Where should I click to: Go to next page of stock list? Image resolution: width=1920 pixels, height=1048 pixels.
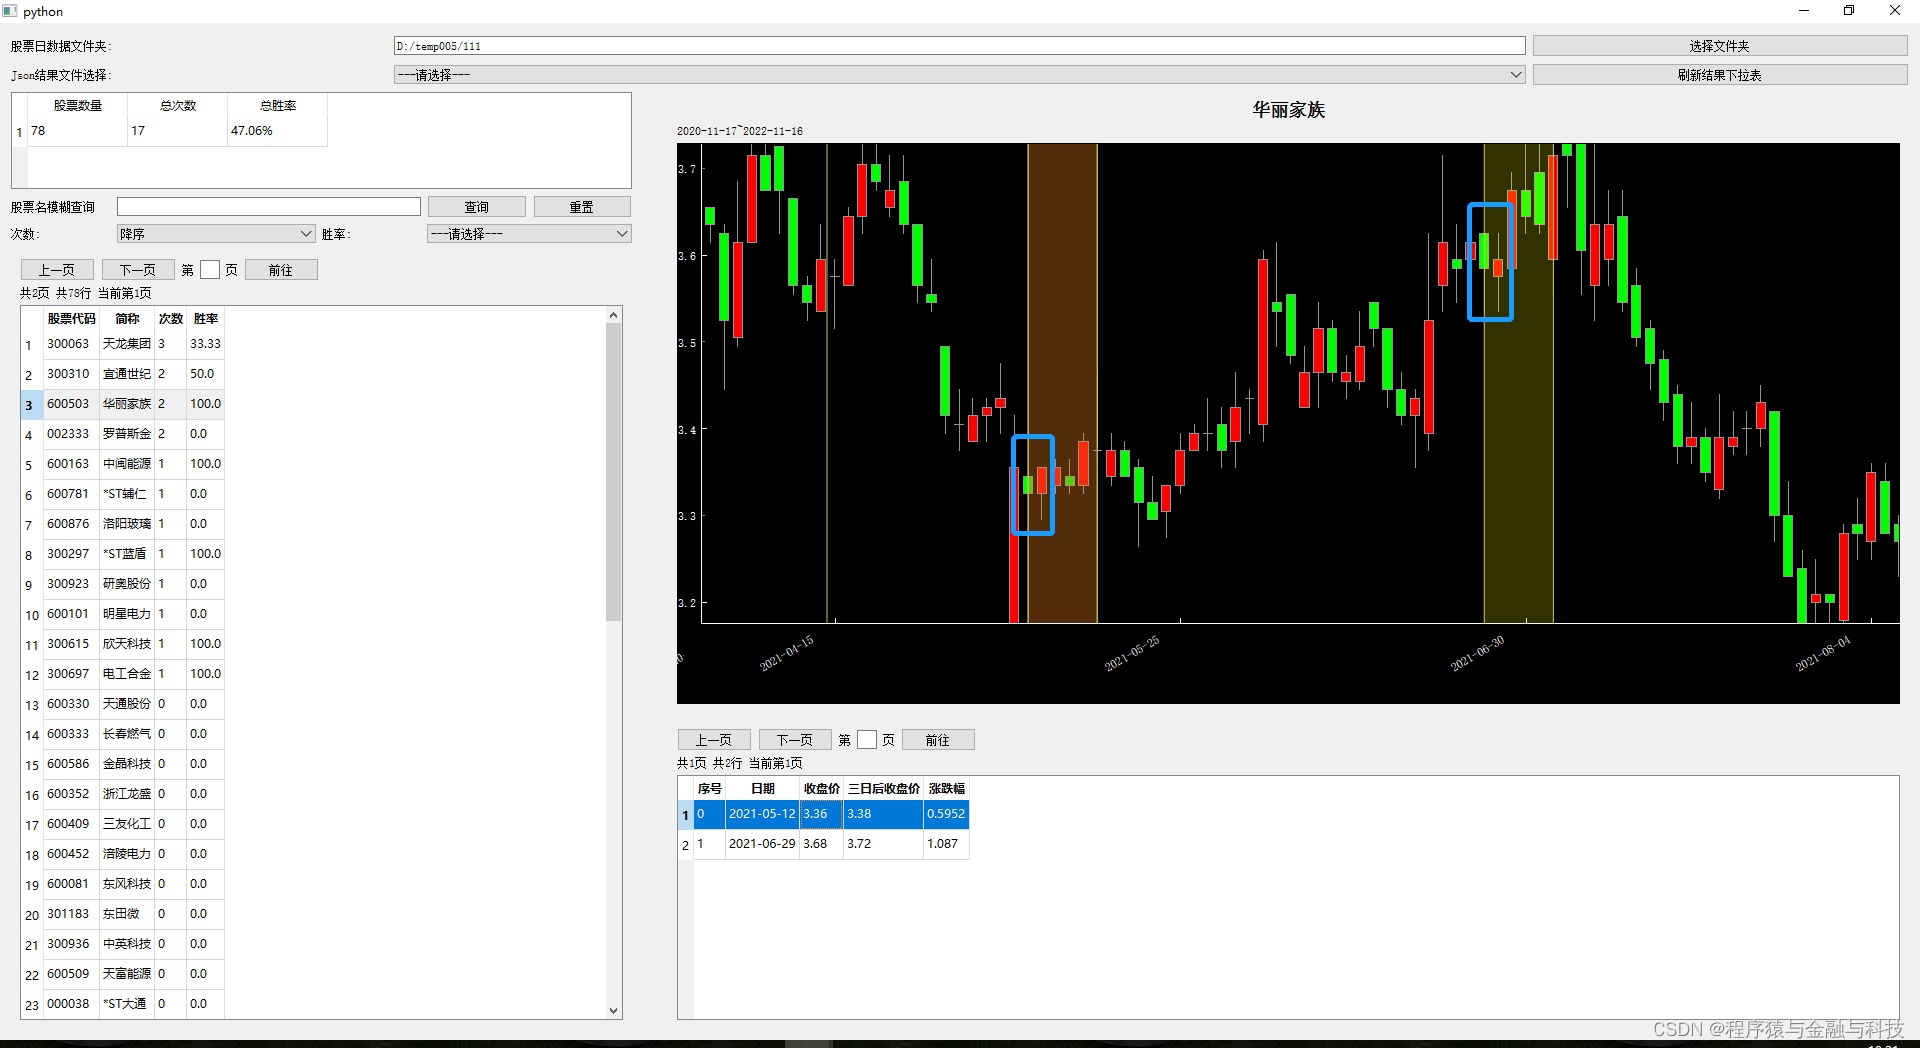(x=138, y=270)
